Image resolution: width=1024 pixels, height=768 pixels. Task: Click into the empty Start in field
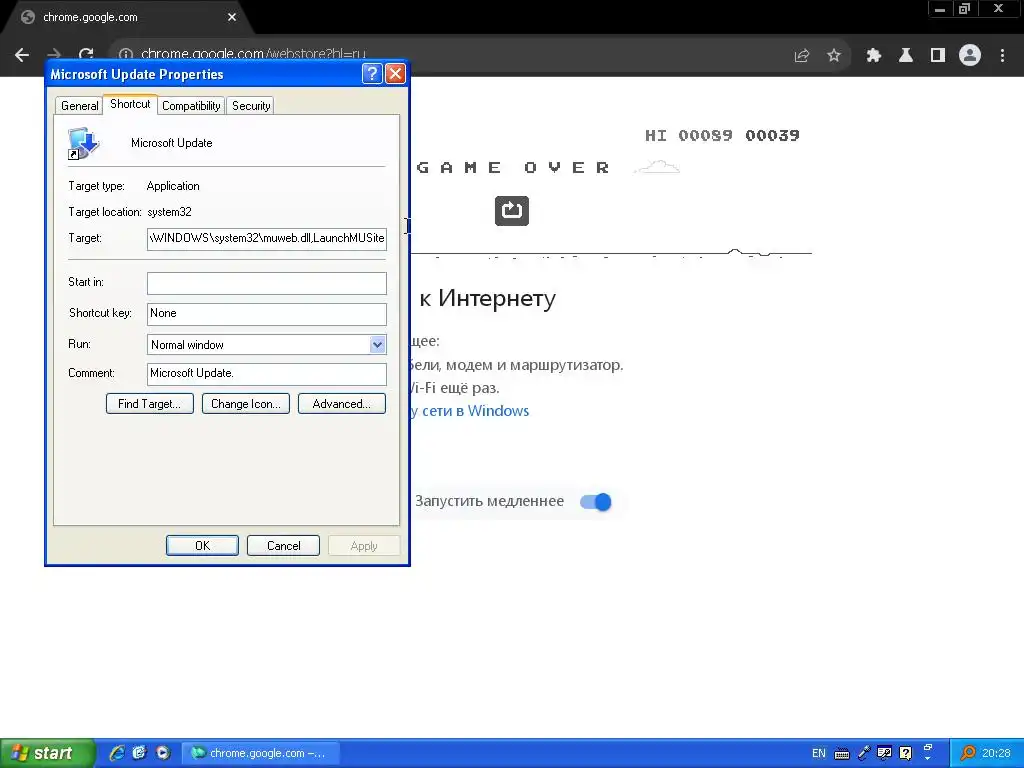point(266,283)
